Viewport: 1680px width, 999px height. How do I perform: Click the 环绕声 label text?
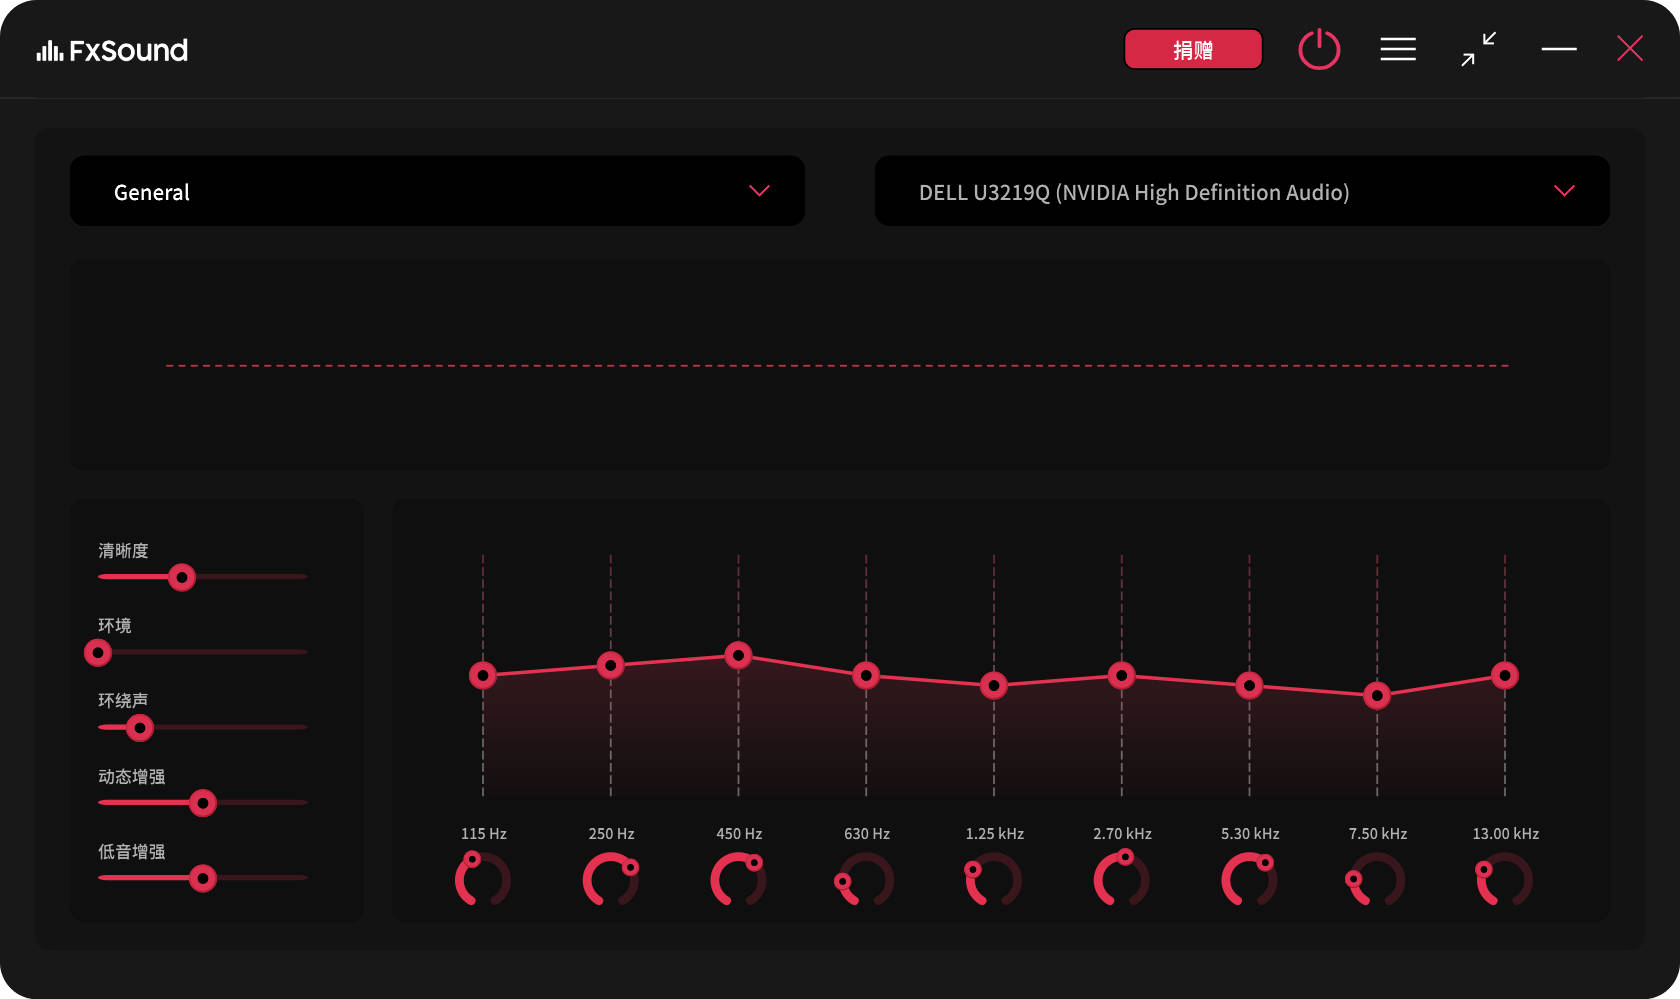(123, 701)
